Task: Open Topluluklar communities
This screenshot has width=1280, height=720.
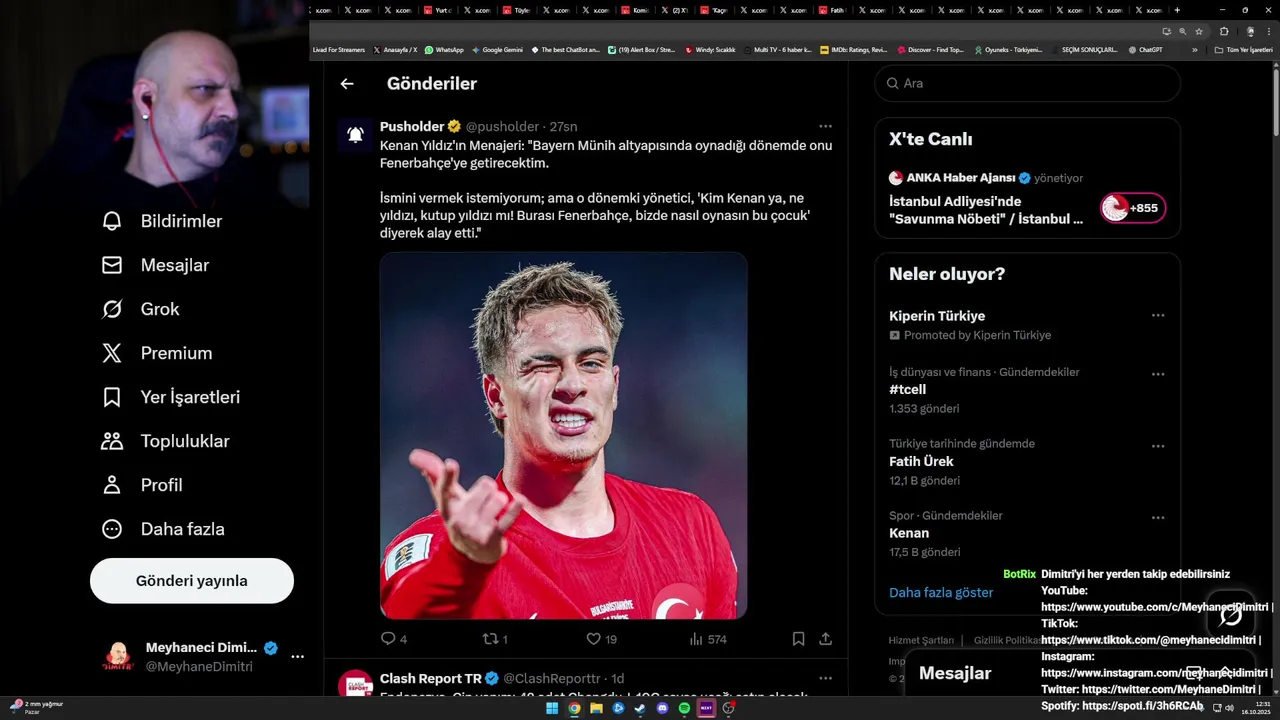Action: (165, 441)
